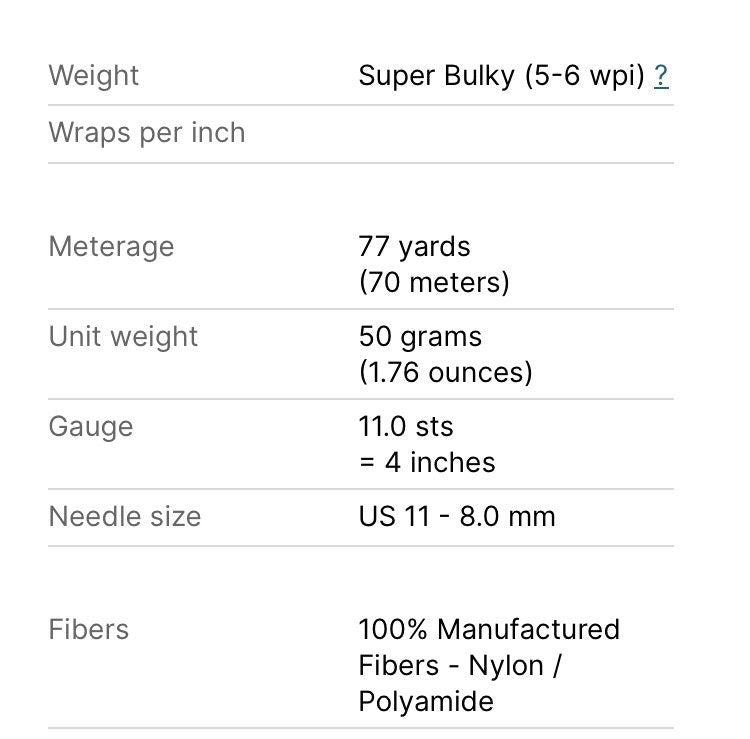The width and height of the screenshot is (750, 739).
Task: Click the Meterage label
Action: tap(111, 247)
